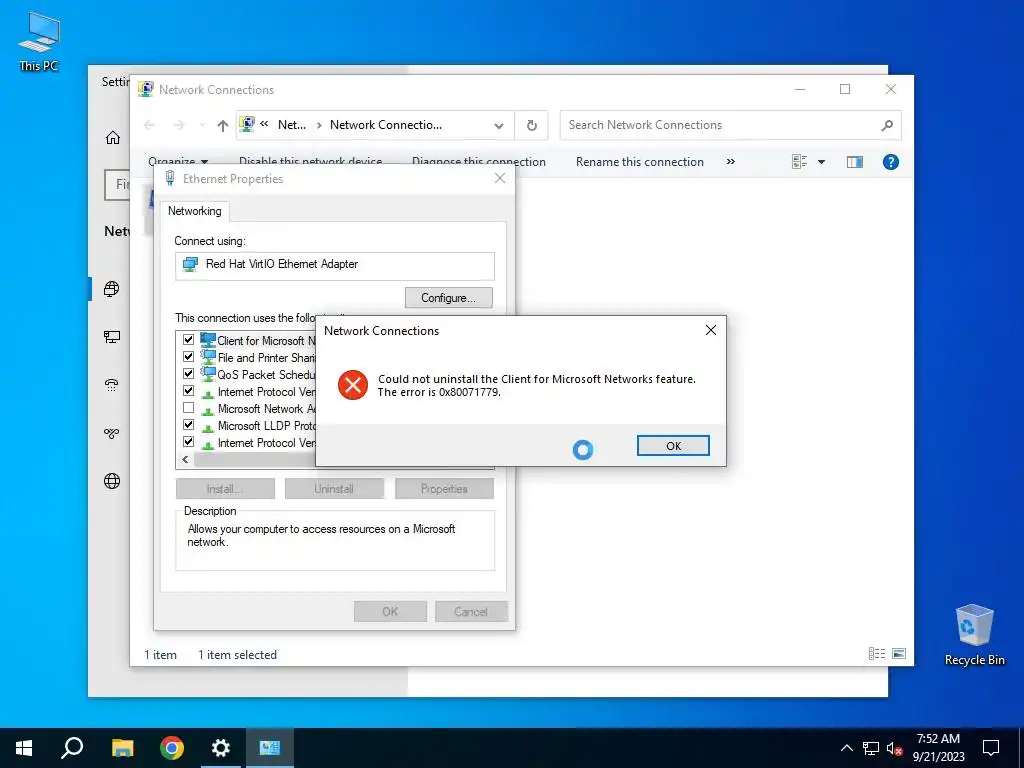This screenshot has height=768, width=1024.
Task: Click the Network Connectio... breadcrumb
Action: [x=386, y=125]
